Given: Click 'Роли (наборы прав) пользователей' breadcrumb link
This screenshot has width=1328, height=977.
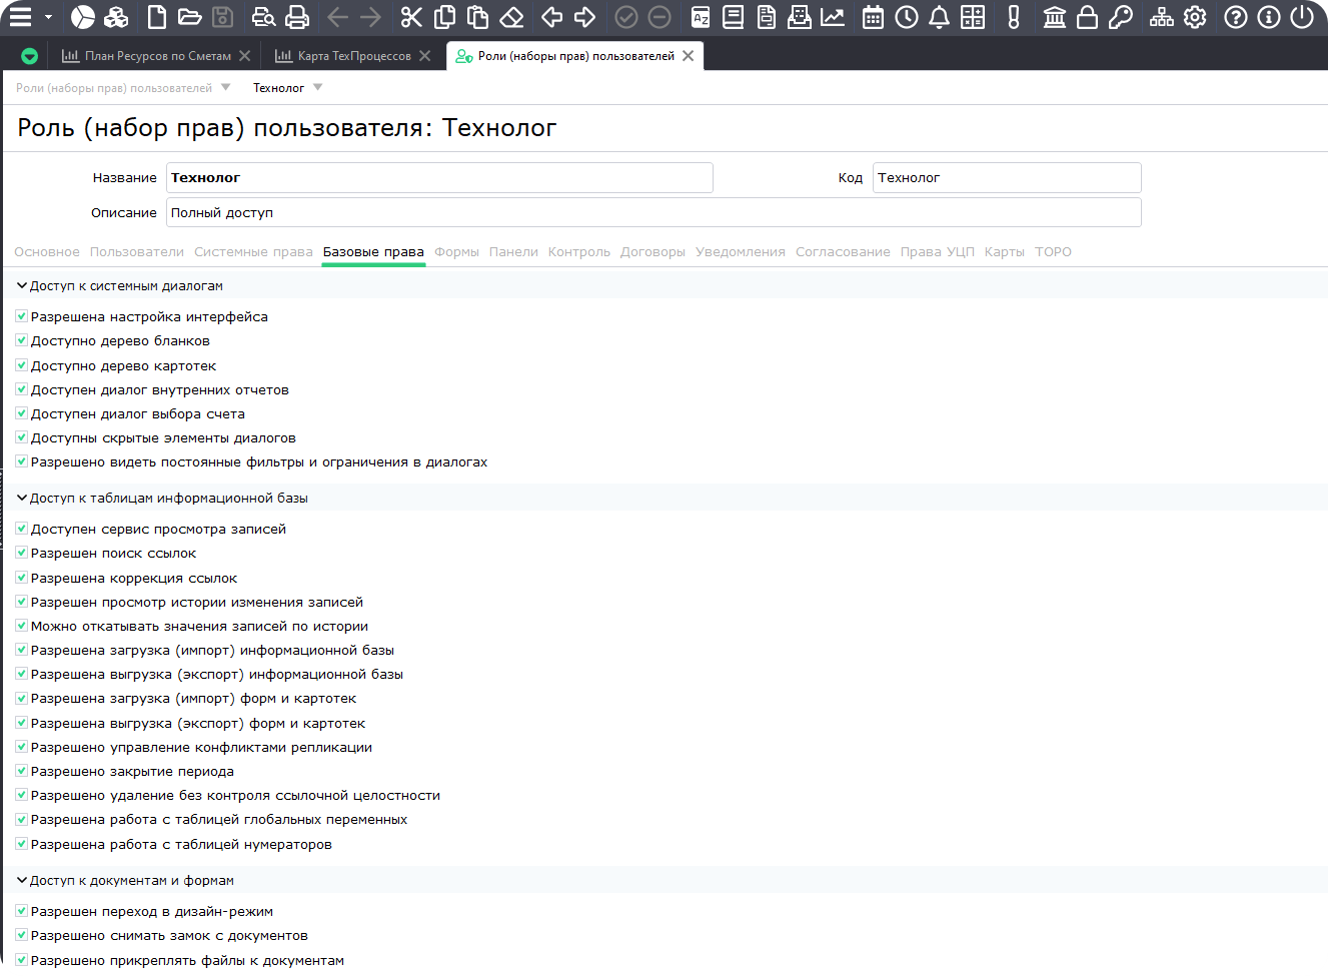Looking at the screenshot, I should 114,88.
